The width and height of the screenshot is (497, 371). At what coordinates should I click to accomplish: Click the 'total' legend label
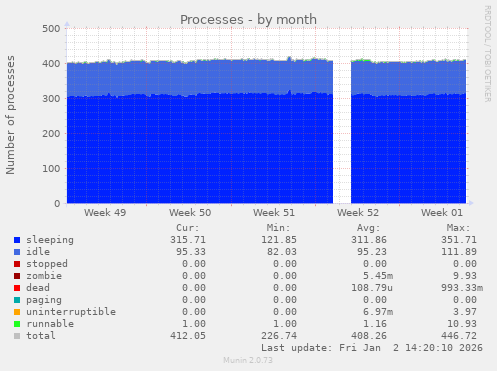[41, 336]
